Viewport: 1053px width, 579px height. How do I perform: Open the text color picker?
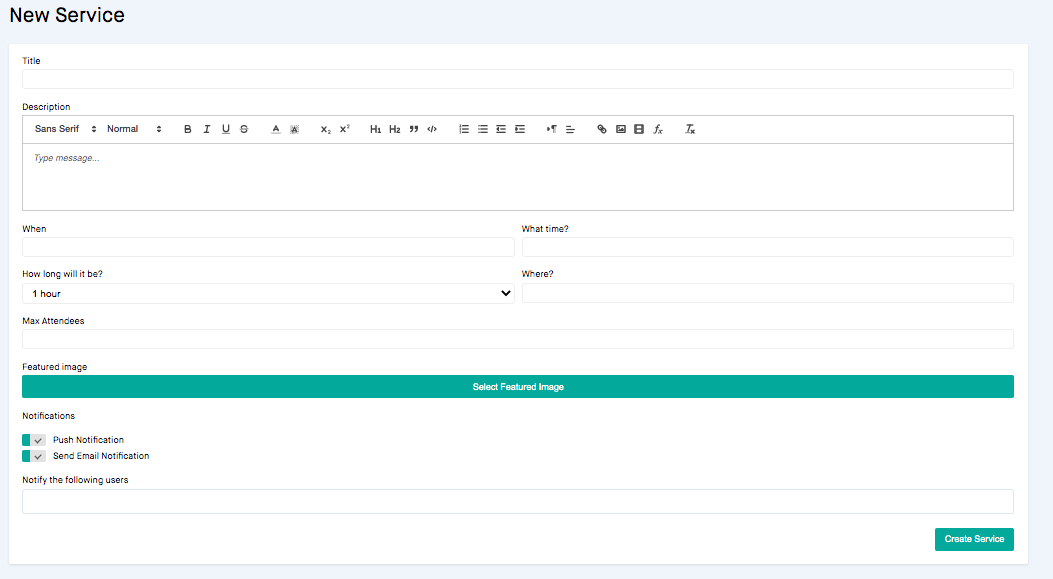[x=276, y=129]
